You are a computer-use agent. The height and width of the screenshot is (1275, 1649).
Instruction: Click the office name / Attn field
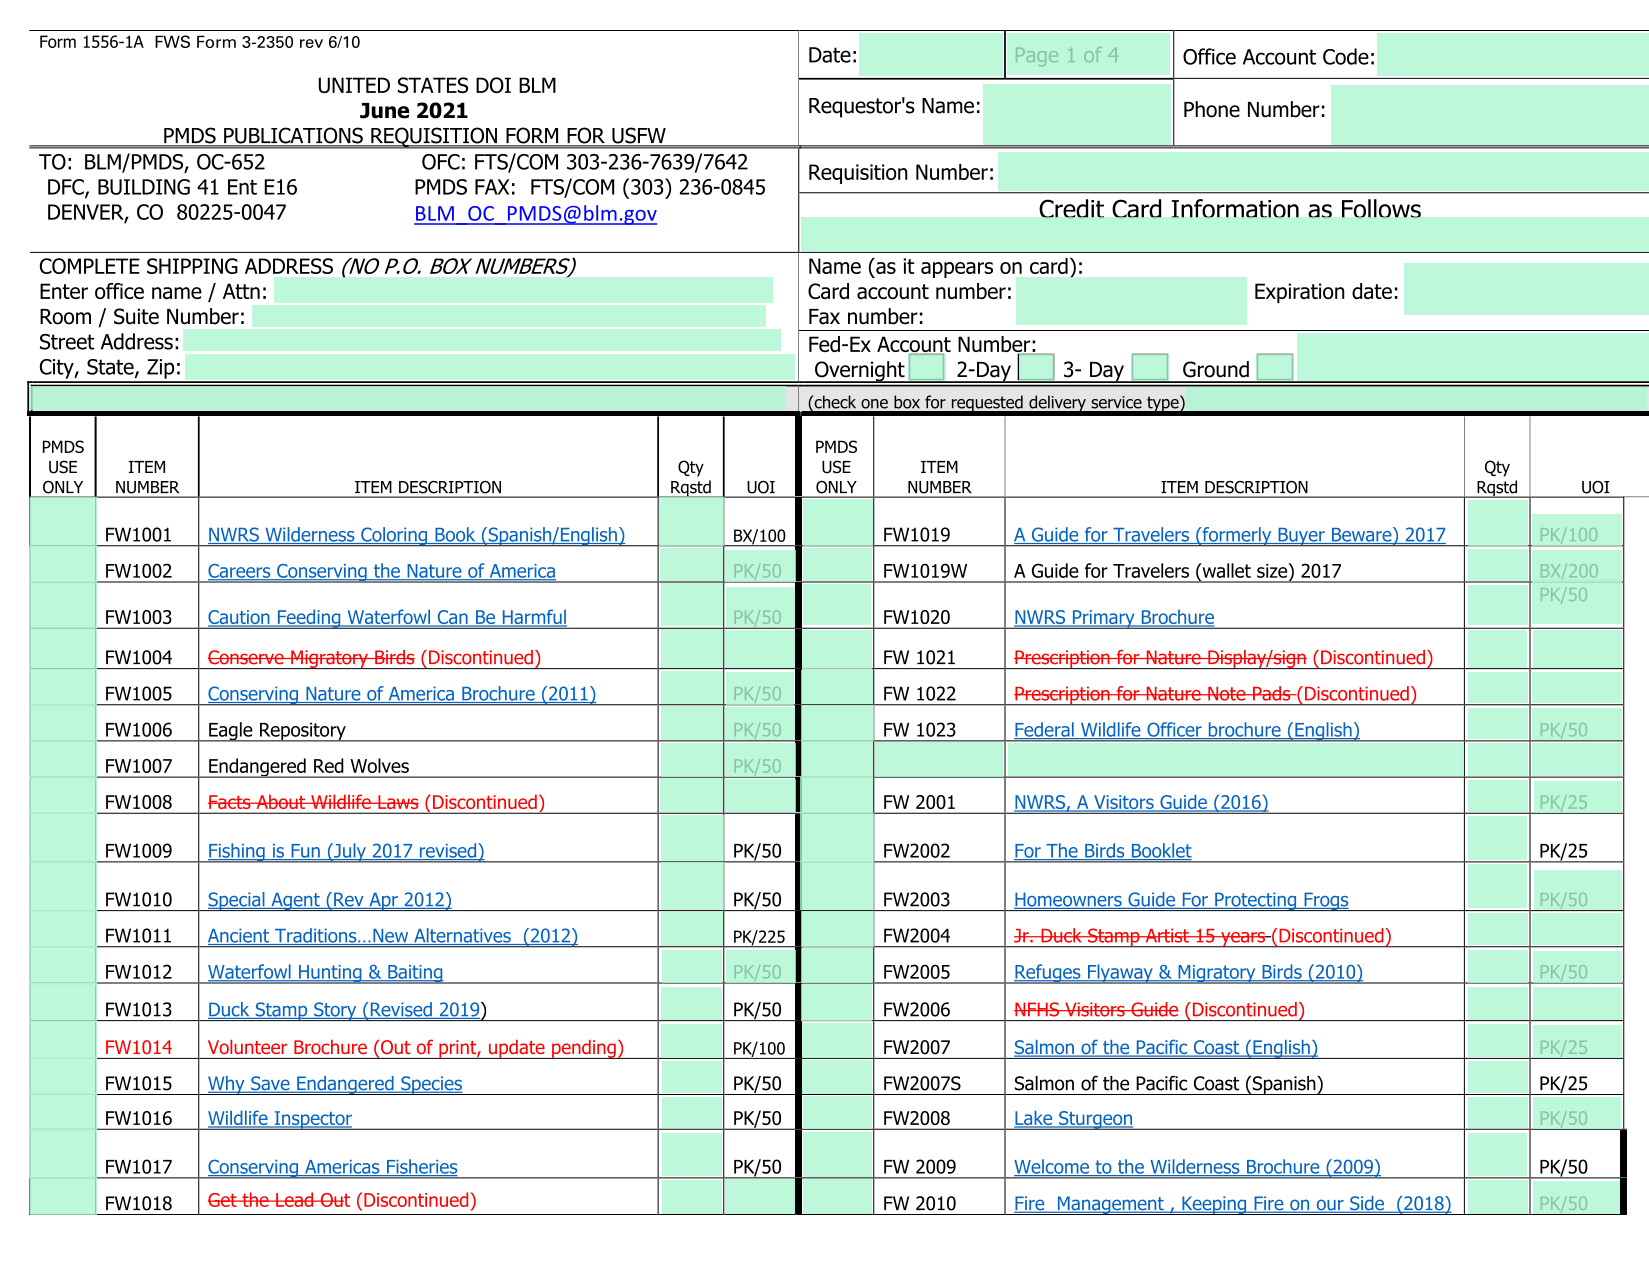(523, 291)
